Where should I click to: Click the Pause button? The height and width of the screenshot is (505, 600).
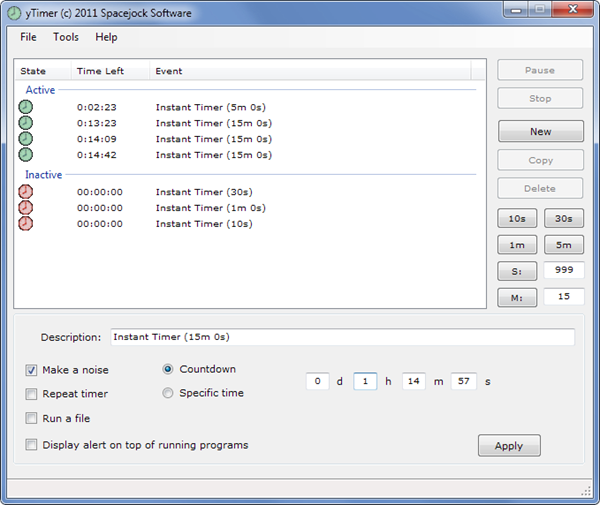[540, 70]
